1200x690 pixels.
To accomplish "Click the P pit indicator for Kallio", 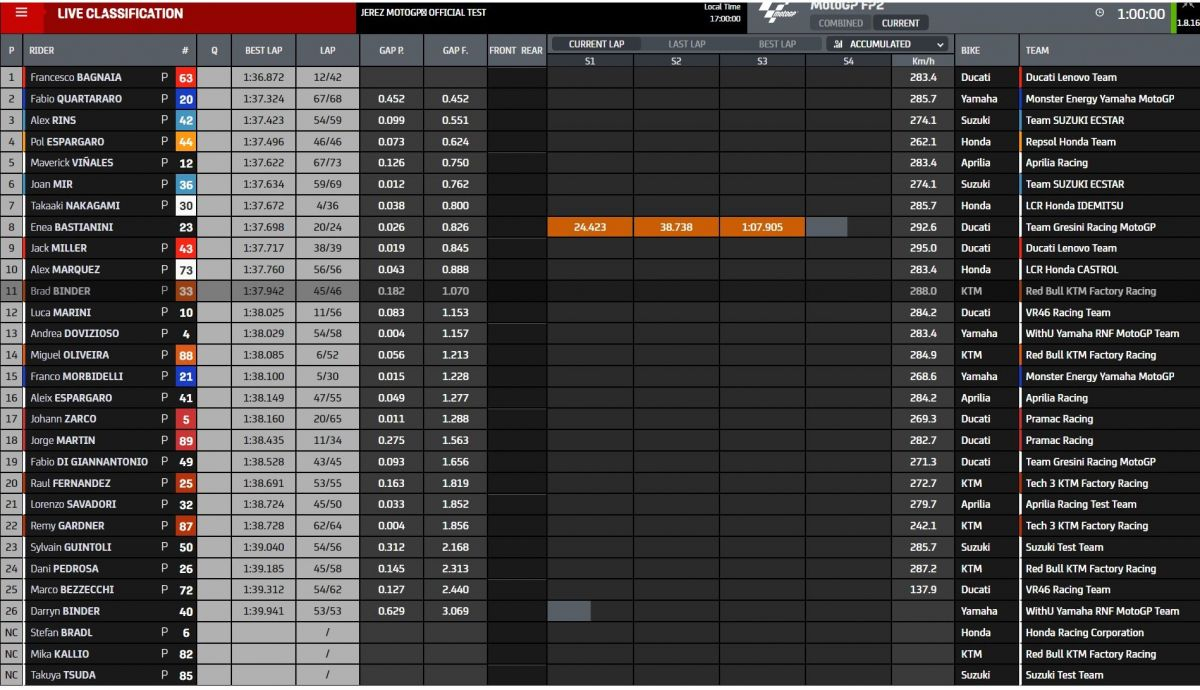I will (x=165, y=654).
